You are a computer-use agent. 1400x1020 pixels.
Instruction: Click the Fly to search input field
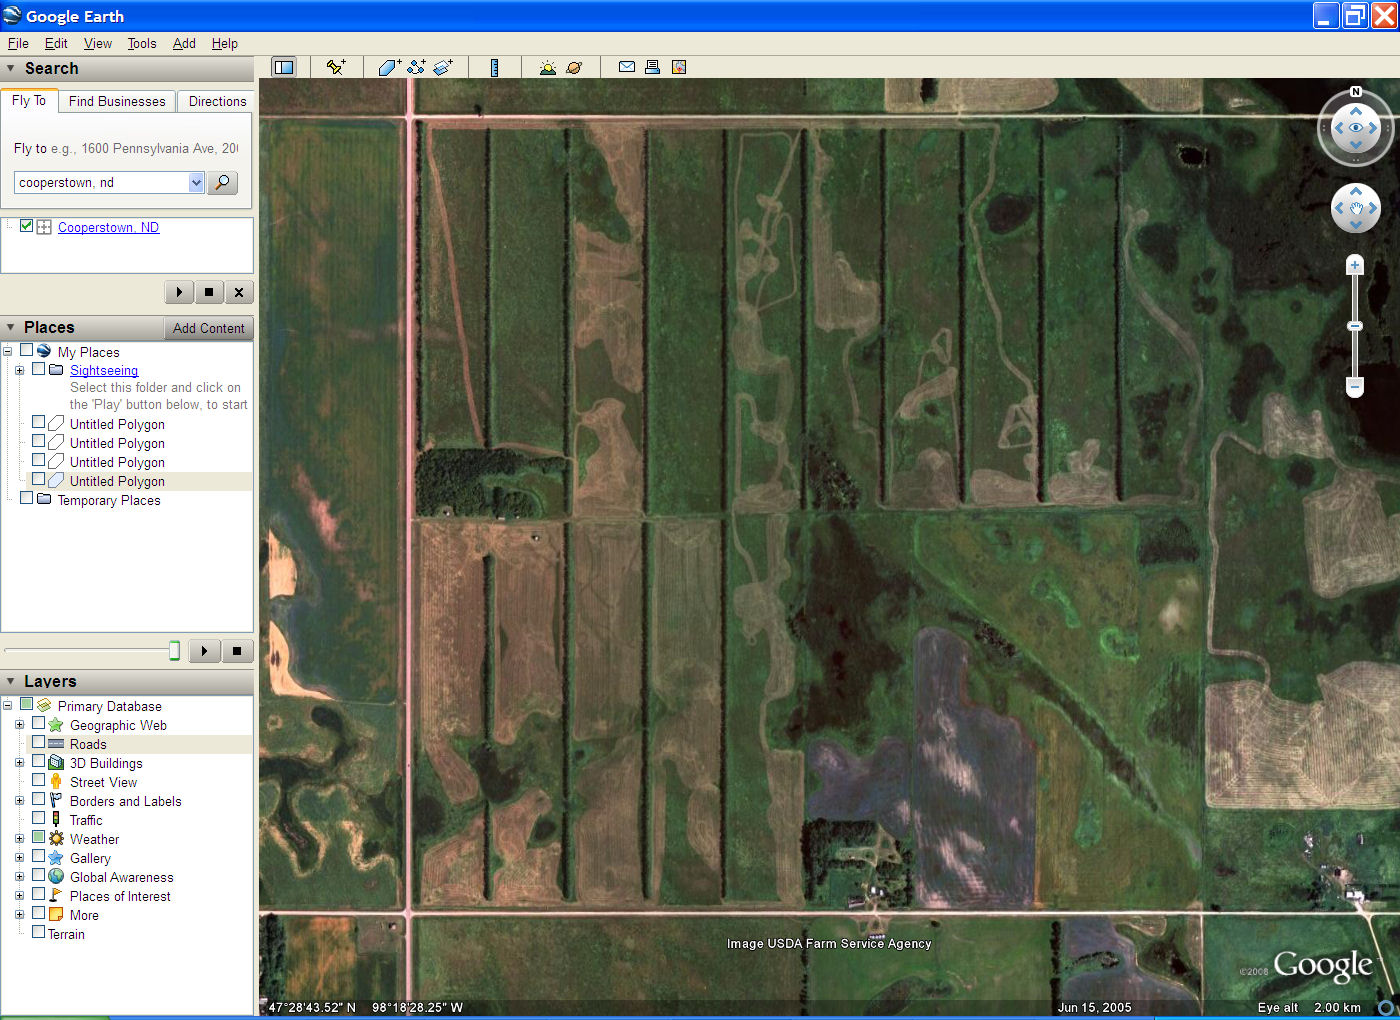pyautogui.click(x=101, y=182)
